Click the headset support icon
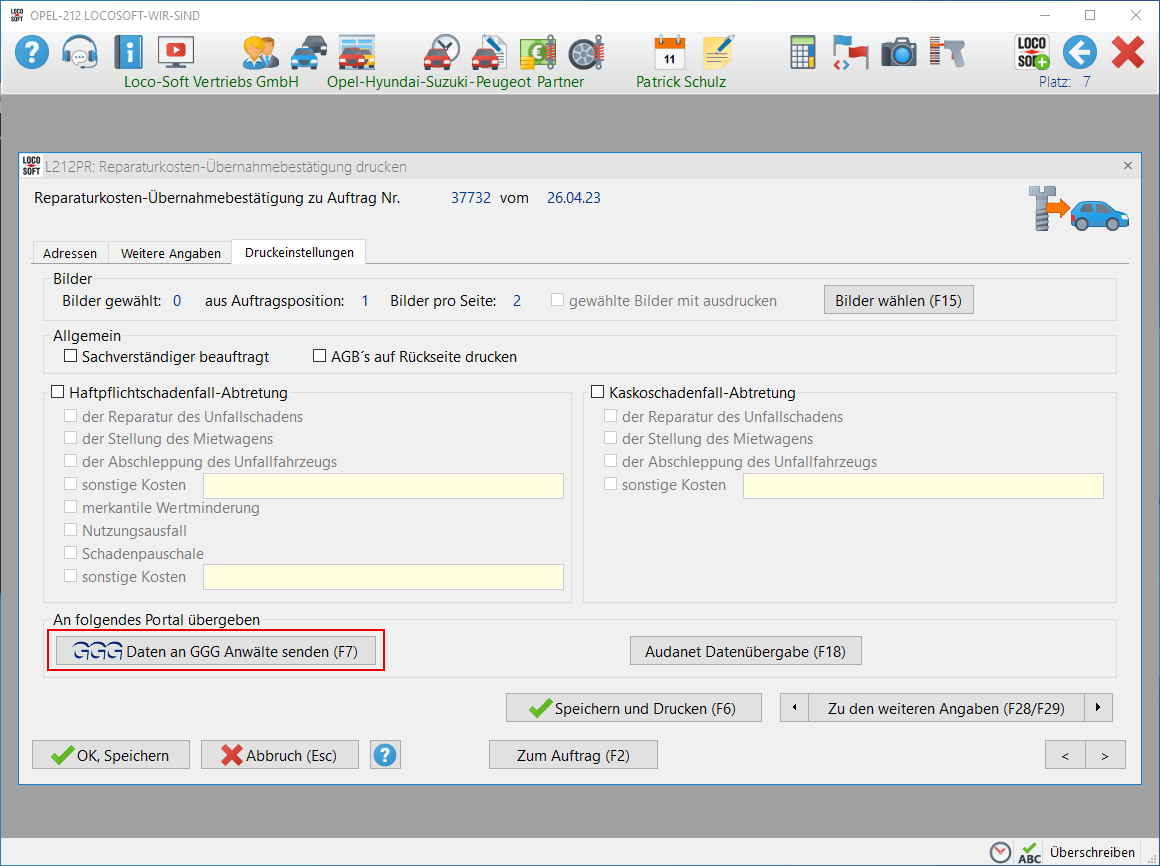 point(79,51)
